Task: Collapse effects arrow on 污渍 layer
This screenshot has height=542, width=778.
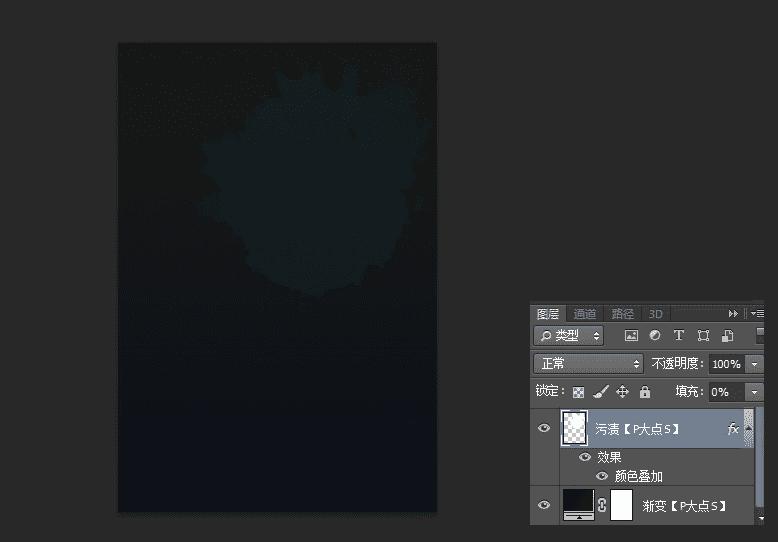Action: click(x=748, y=428)
